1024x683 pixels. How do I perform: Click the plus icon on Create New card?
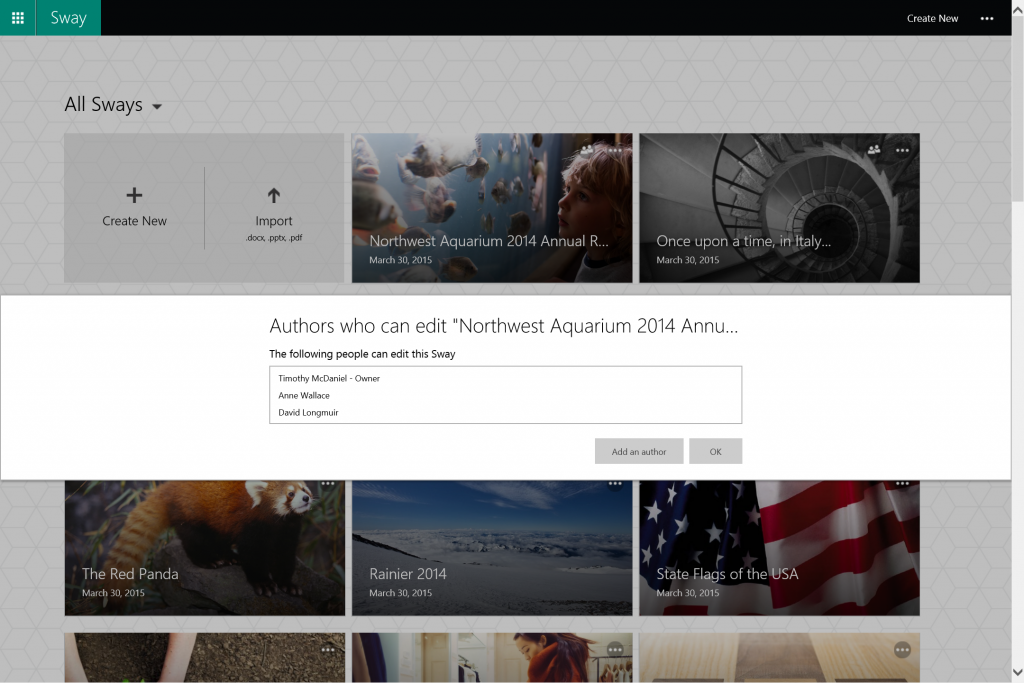pyautogui.click(x=134, y=193)
